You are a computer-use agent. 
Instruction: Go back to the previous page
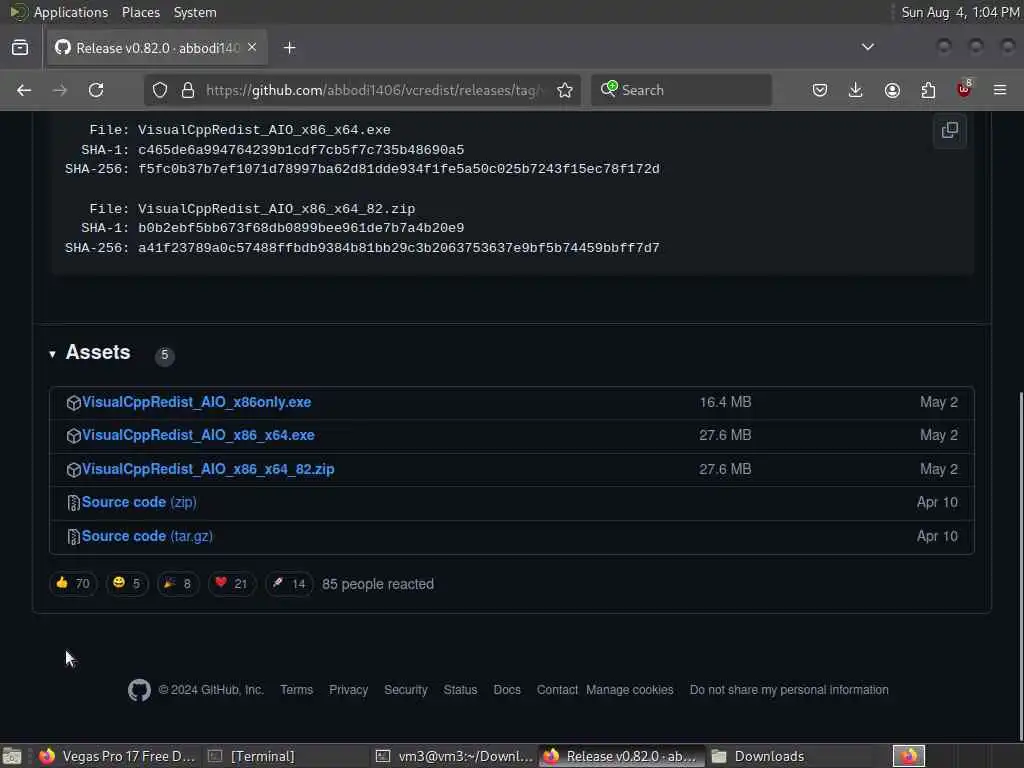pos(24,90)
